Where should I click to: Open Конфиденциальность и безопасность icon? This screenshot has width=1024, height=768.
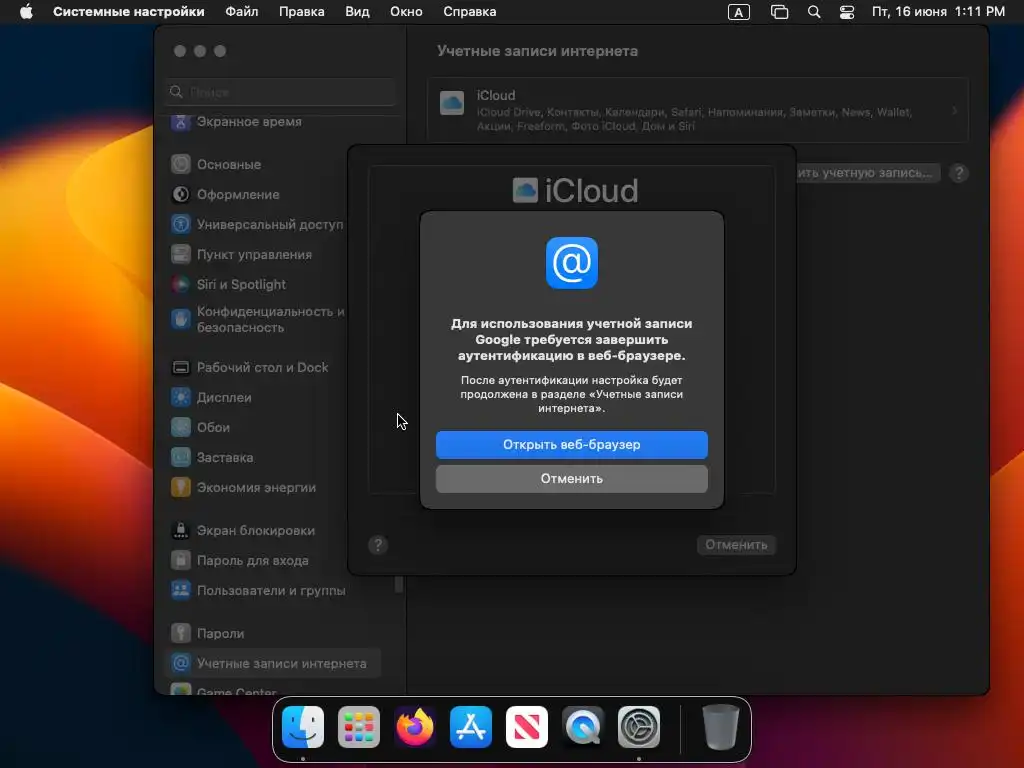181,319
